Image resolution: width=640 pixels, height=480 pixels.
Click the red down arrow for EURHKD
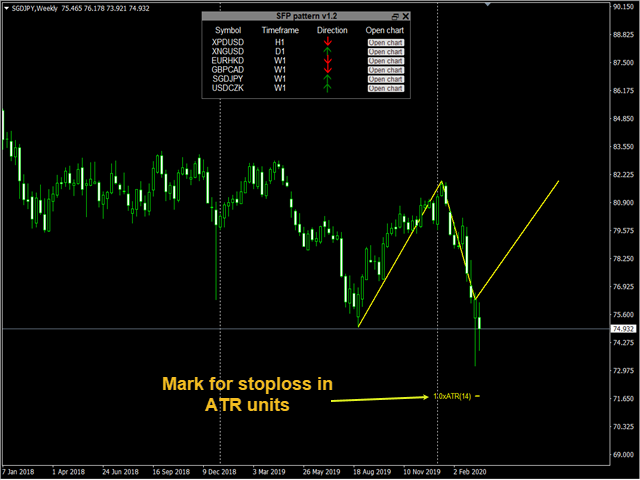pyautogui.click(x=327, y=60)
